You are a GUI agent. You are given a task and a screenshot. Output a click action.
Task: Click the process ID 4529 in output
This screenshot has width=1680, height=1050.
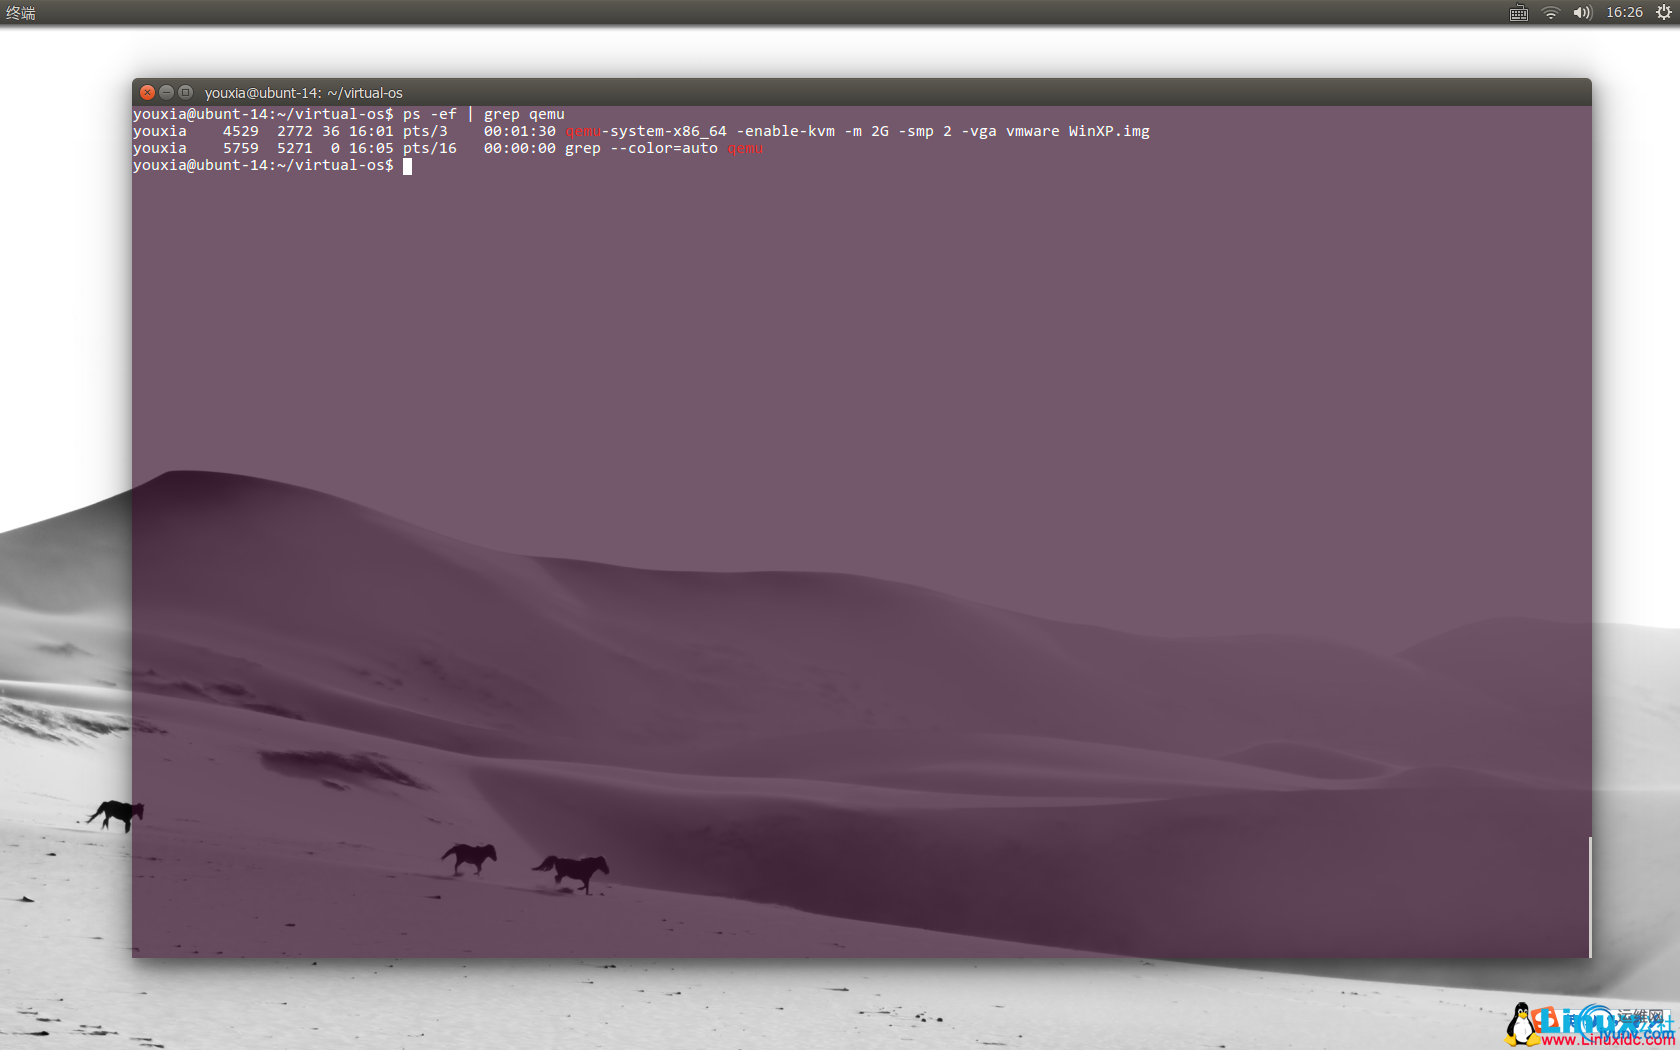click(x=240, y=132)
